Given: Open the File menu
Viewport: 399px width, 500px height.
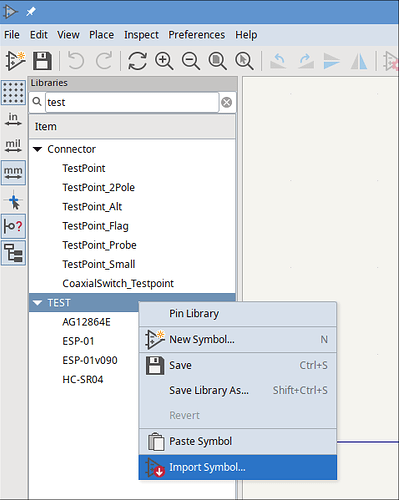Looking at the screenshot, I should click(12, 35).
